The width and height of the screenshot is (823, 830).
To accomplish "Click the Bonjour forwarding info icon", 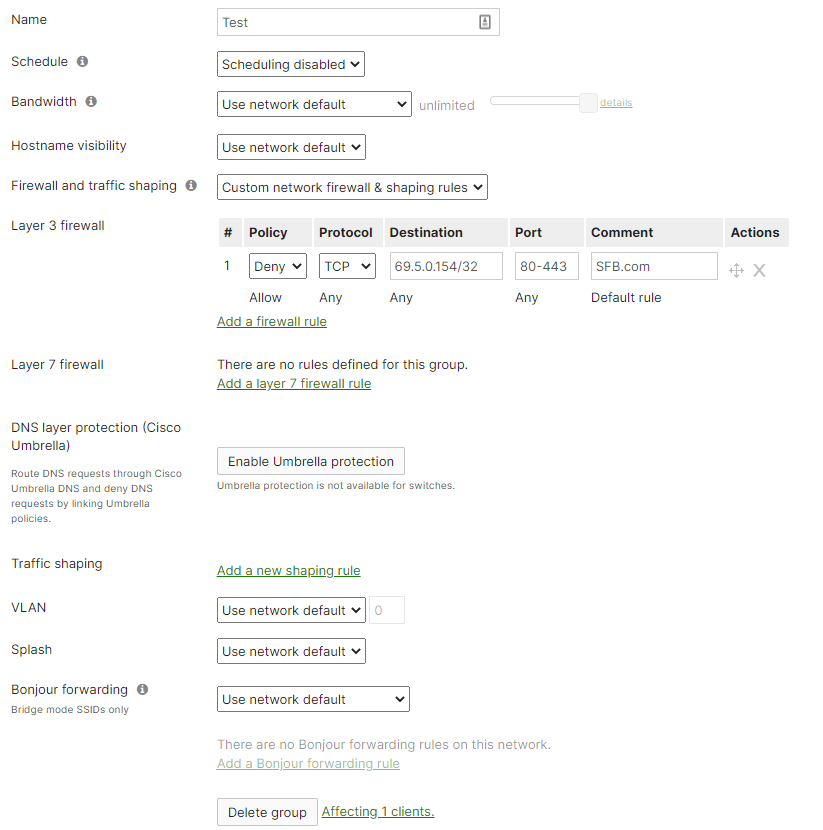I will pyautogui.click(x=142, y=690).
